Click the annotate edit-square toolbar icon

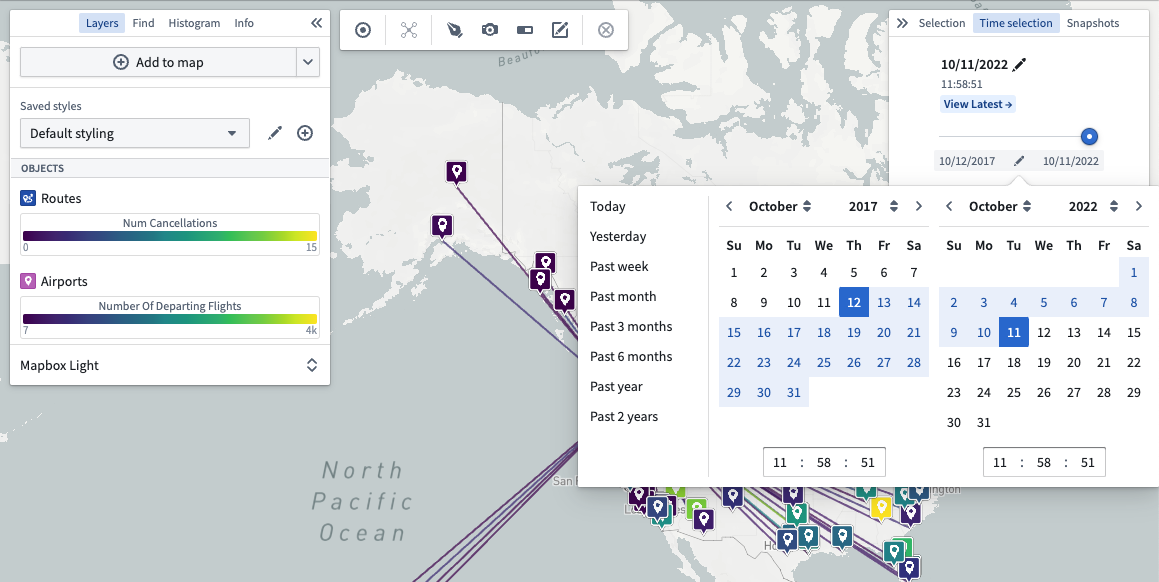[560, 30]
